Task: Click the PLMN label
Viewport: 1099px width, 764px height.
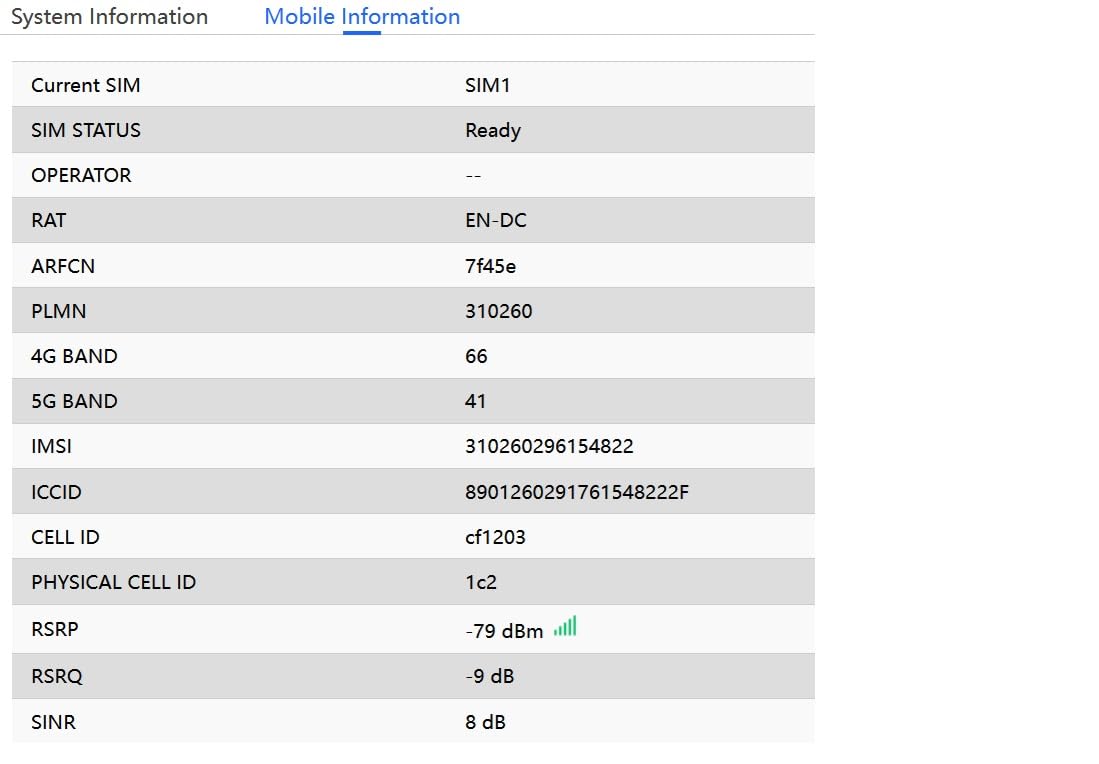Action: (x=58, y=311)
